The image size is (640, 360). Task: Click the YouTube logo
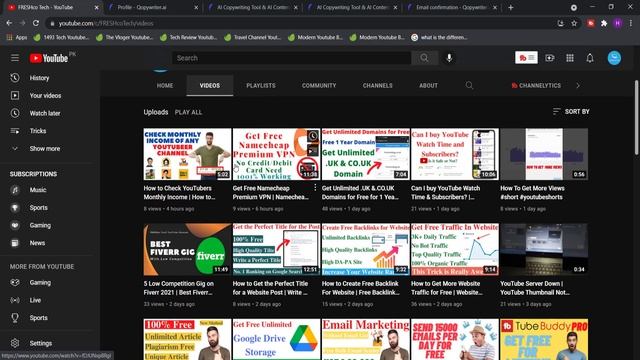tap(49, 58)
